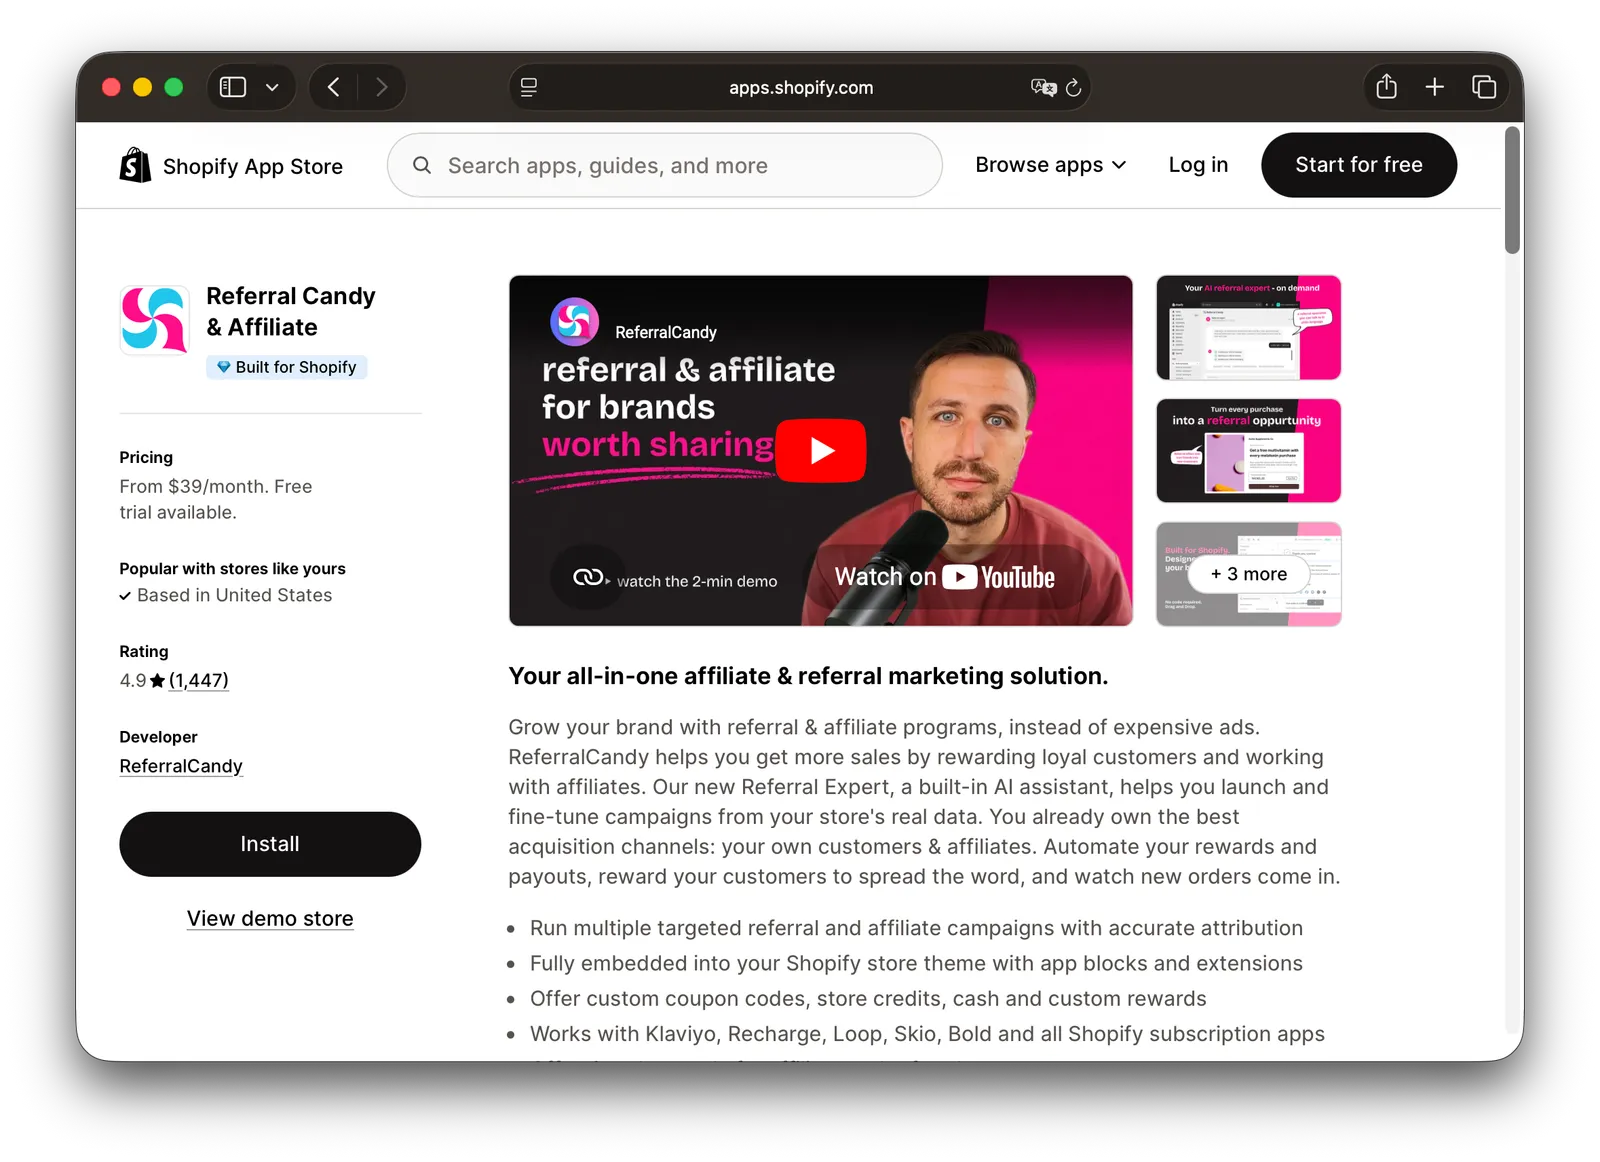Screen dimensions: 1600x1162
Task: Click the Referral Candy app icon
Action: (155, 320)
